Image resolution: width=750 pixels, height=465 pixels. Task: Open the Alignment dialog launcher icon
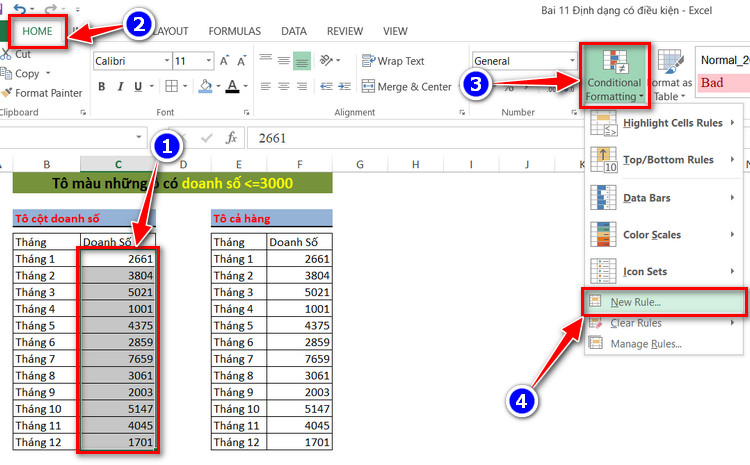[x=462, y=112]
